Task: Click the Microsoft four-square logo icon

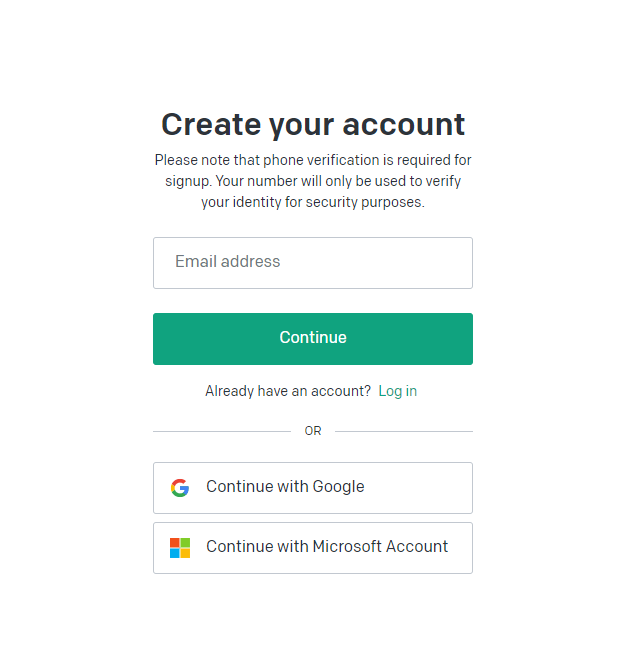Action: (x=180, y=548)
